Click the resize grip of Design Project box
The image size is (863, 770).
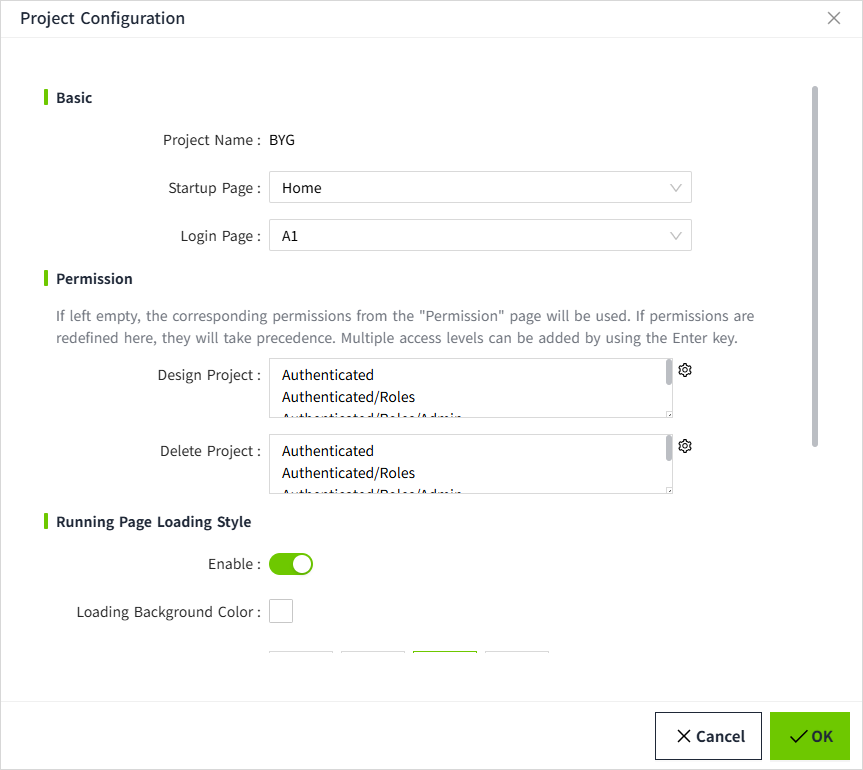(x=669, y=413)
